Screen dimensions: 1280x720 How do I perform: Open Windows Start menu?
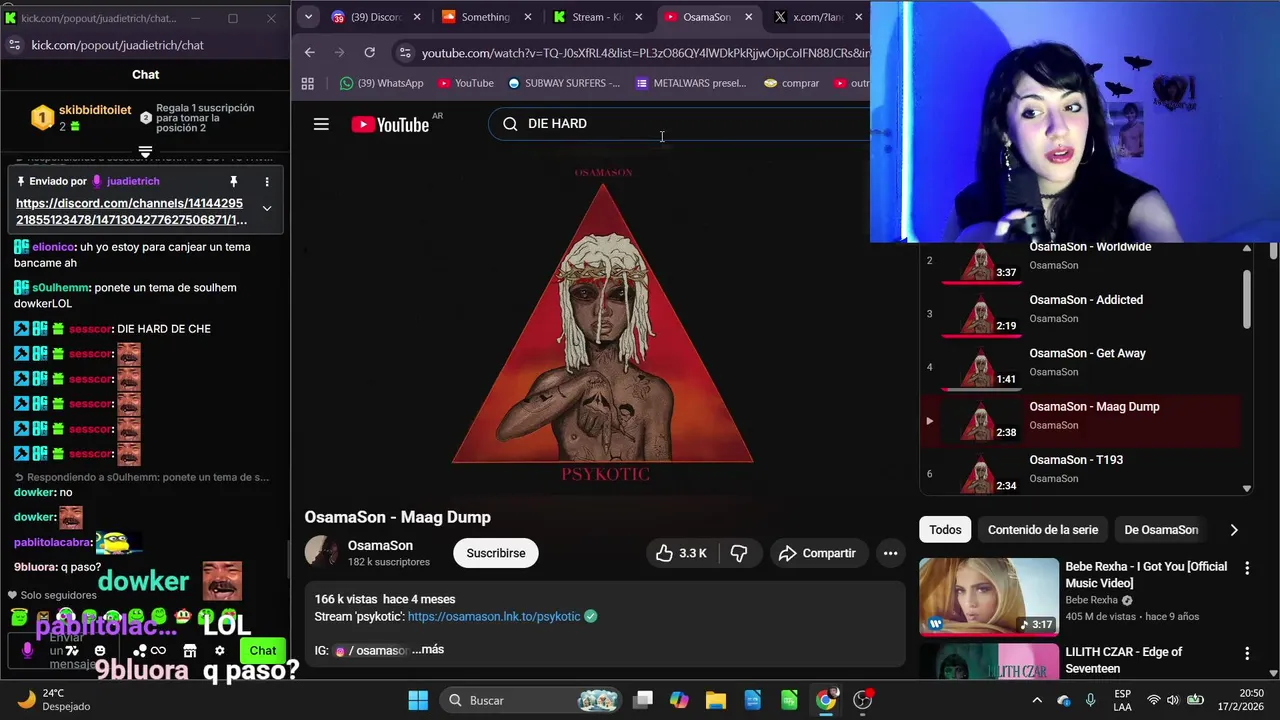click(x=418, y=700)
